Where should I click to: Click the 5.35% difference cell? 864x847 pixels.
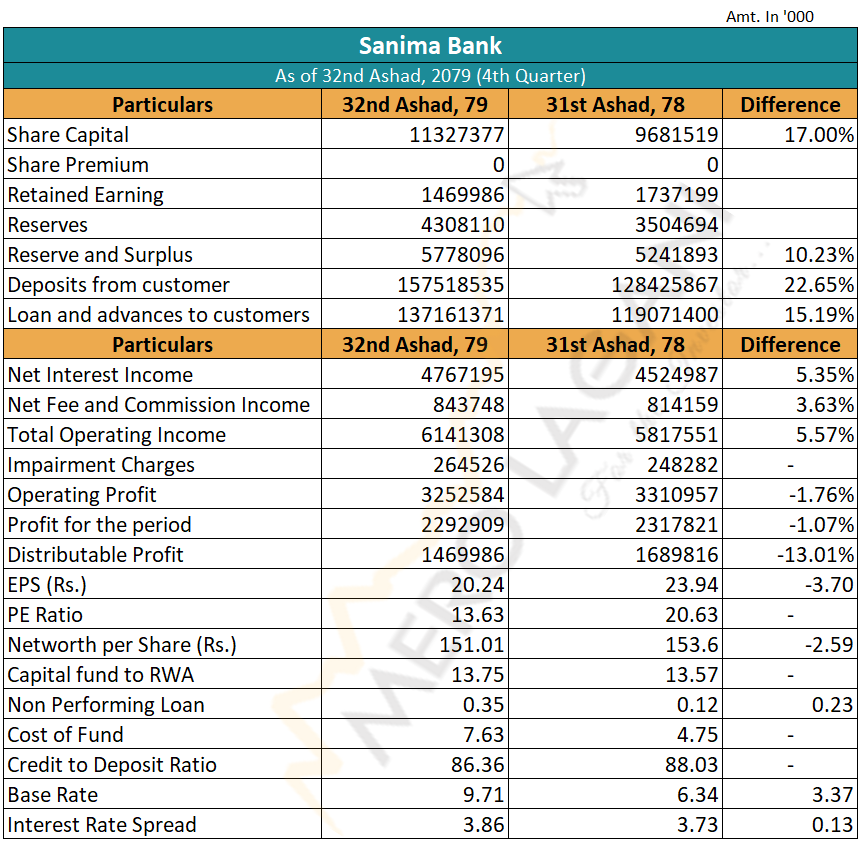coord(825,375)
